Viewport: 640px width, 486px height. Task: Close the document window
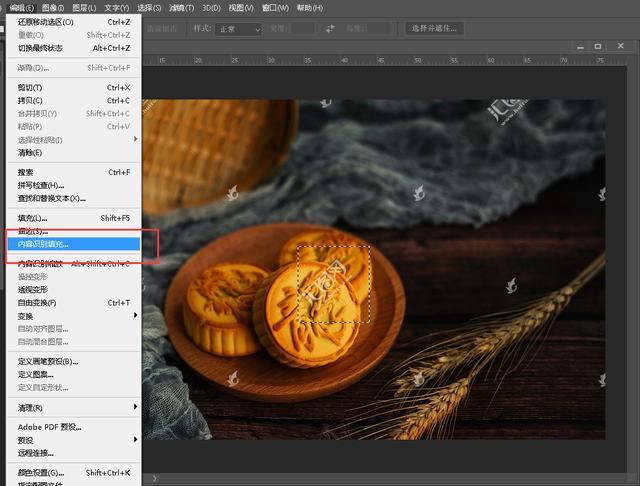click(x=621, y=46)
